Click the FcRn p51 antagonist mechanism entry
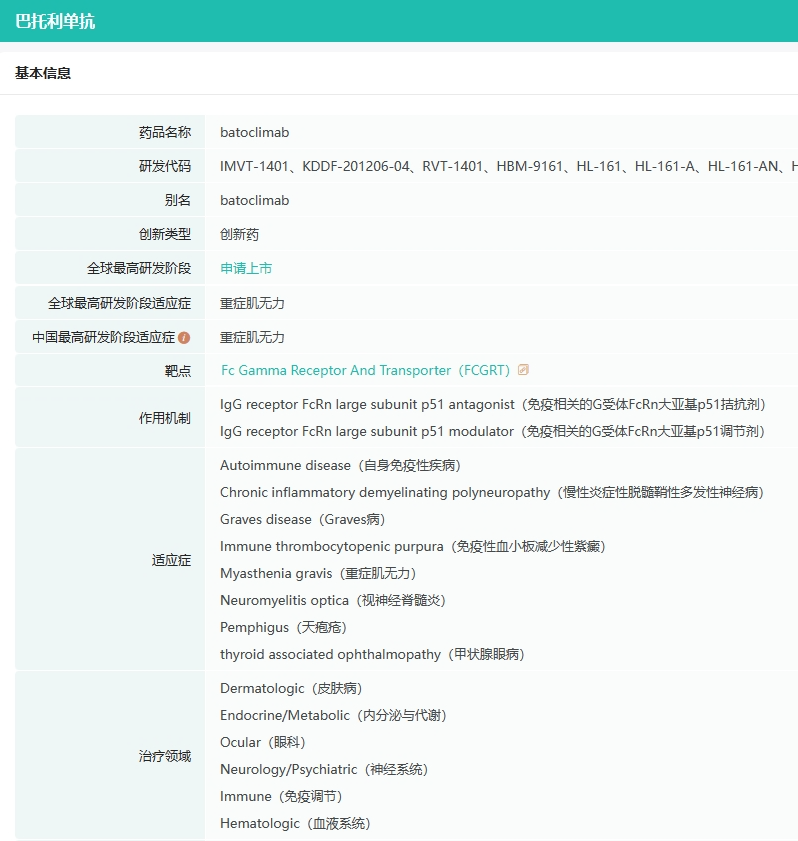The height and width of the screenshot is (841, 798). [492, 404]
